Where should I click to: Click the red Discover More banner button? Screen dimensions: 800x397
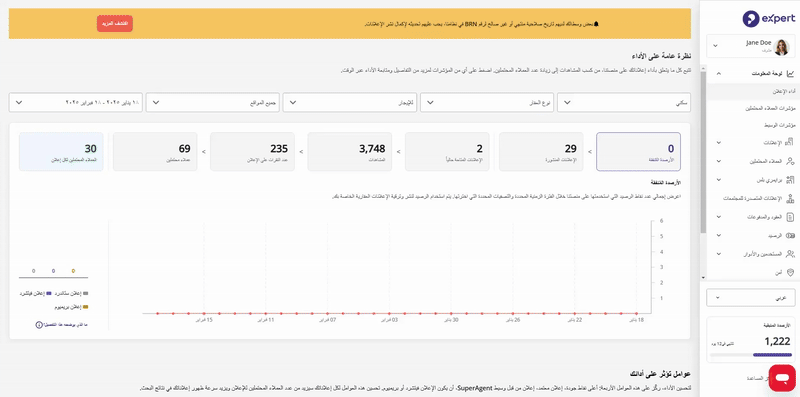tap(115, 23)
